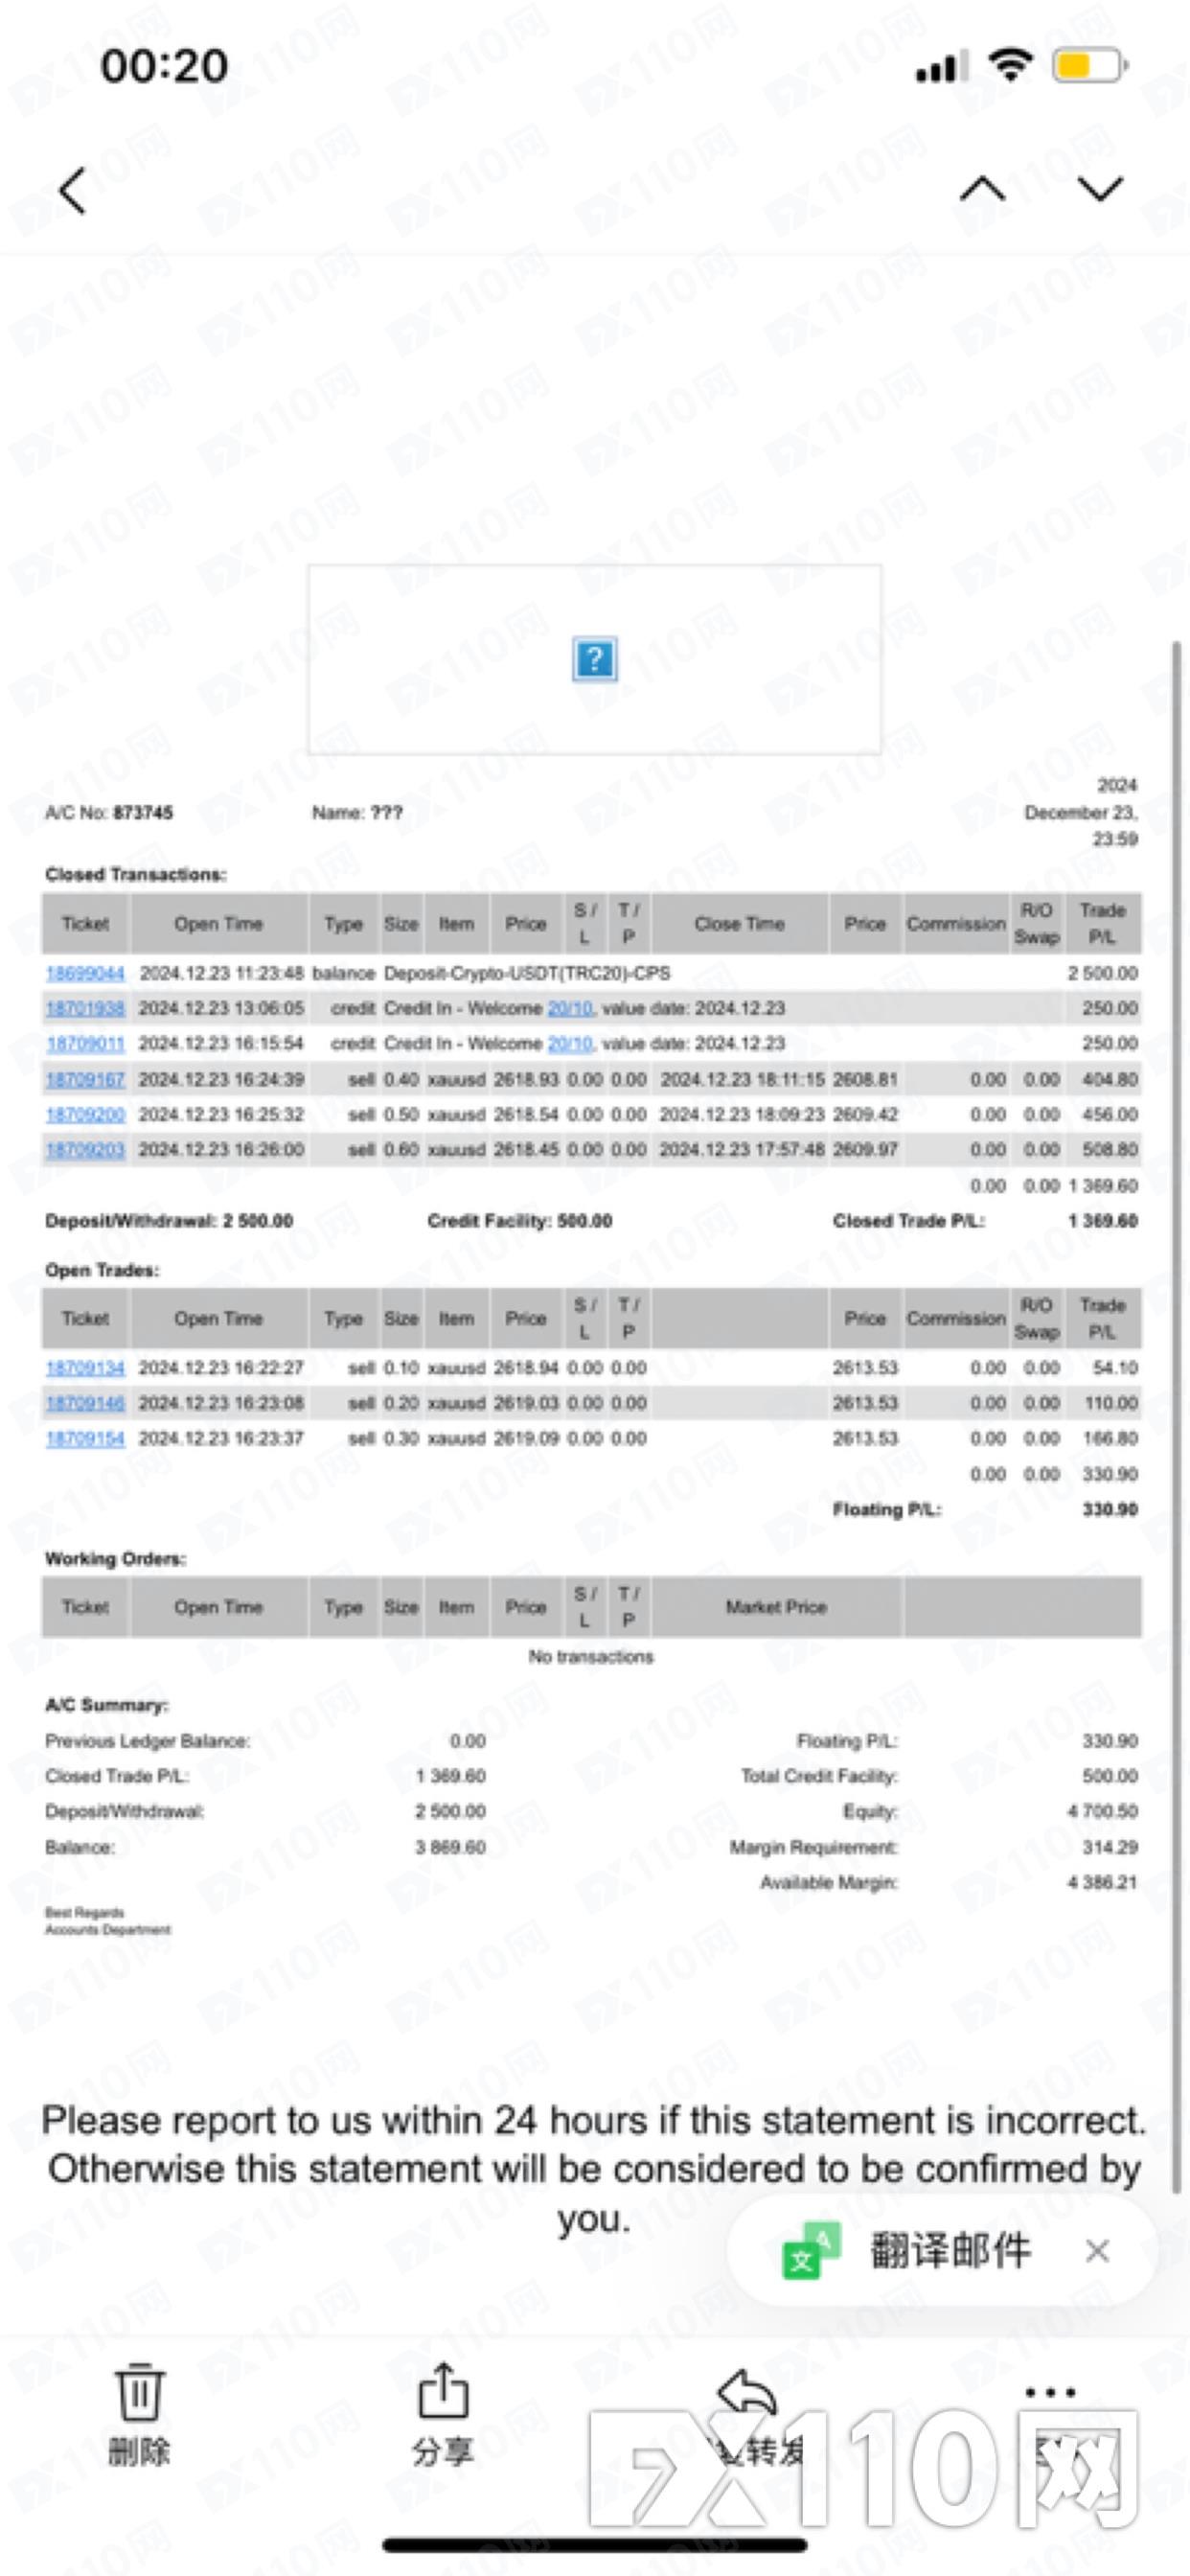
Task: Tap the broken image placeholder
Action: 594,659
